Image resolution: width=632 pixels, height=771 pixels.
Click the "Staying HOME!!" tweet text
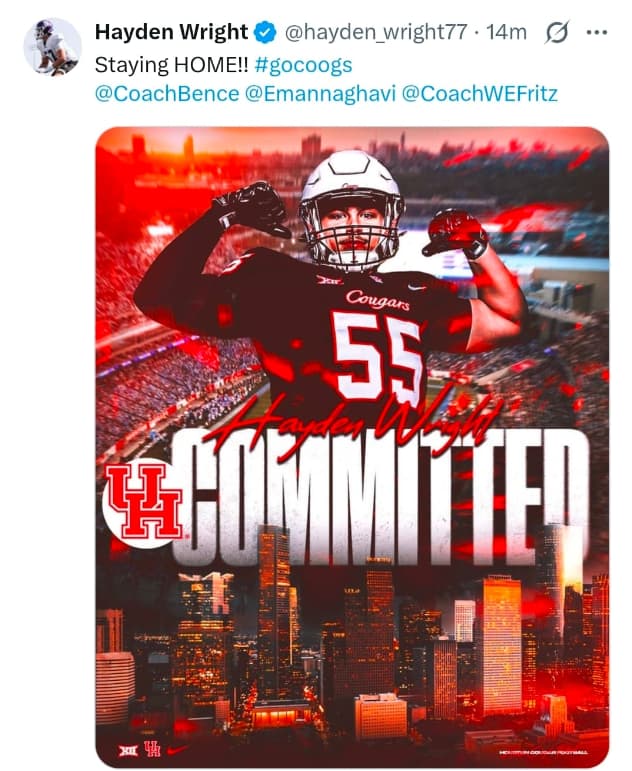[171, 65]
